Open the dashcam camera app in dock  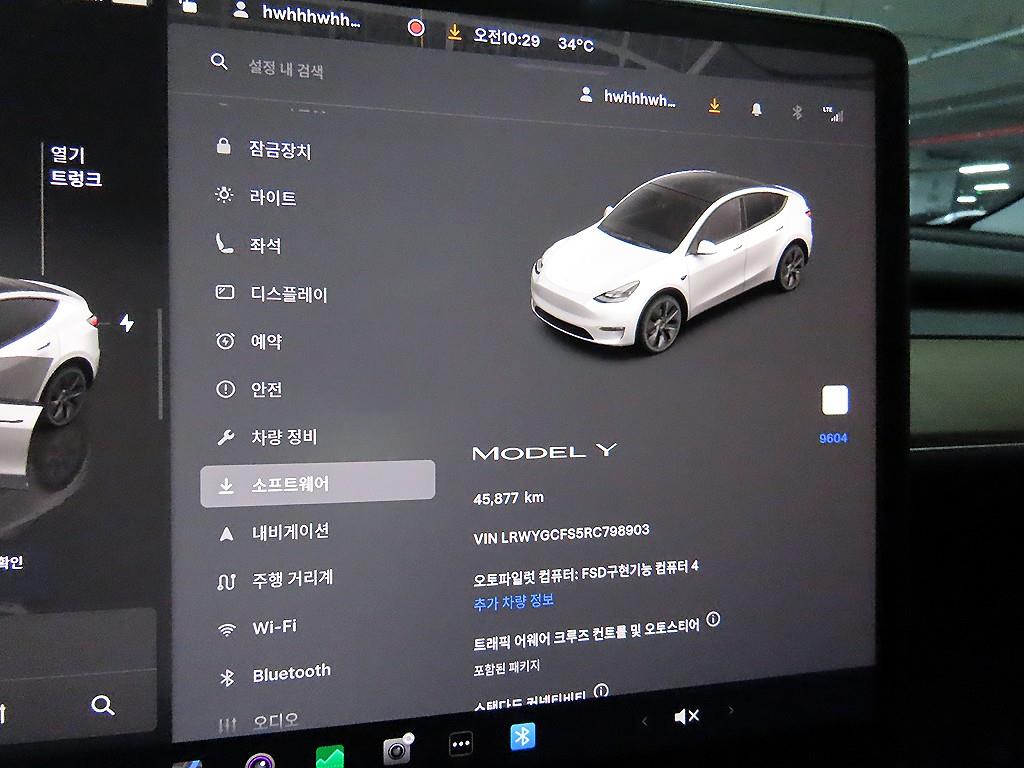click(x=398, y=748)
